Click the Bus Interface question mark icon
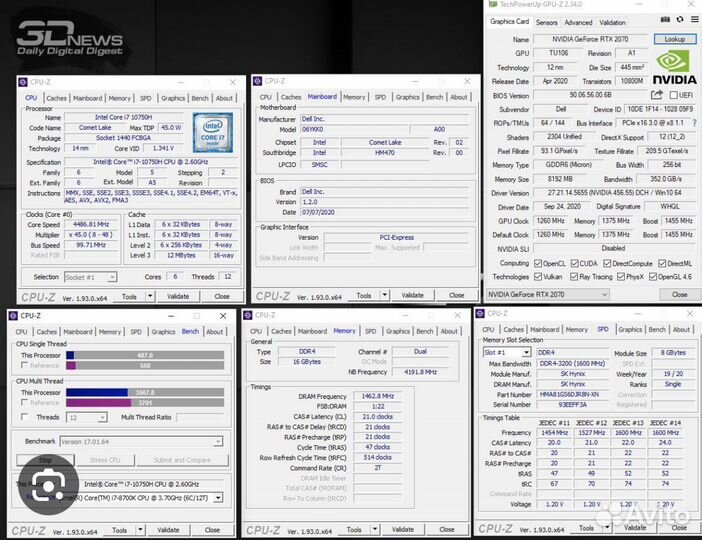The height and width of the screenshot is (540, 702). (x=694, y=123)
